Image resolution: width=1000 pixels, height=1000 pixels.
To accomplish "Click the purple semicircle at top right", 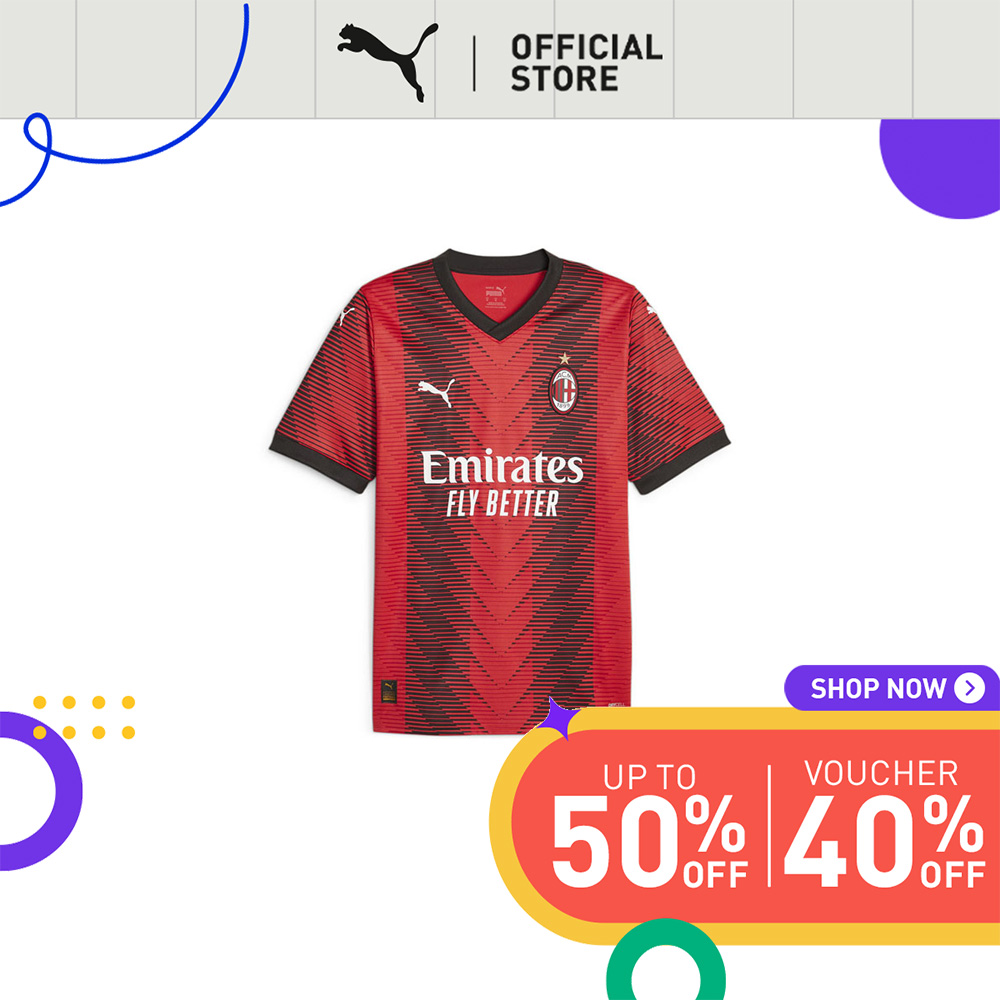I will 940,168.
